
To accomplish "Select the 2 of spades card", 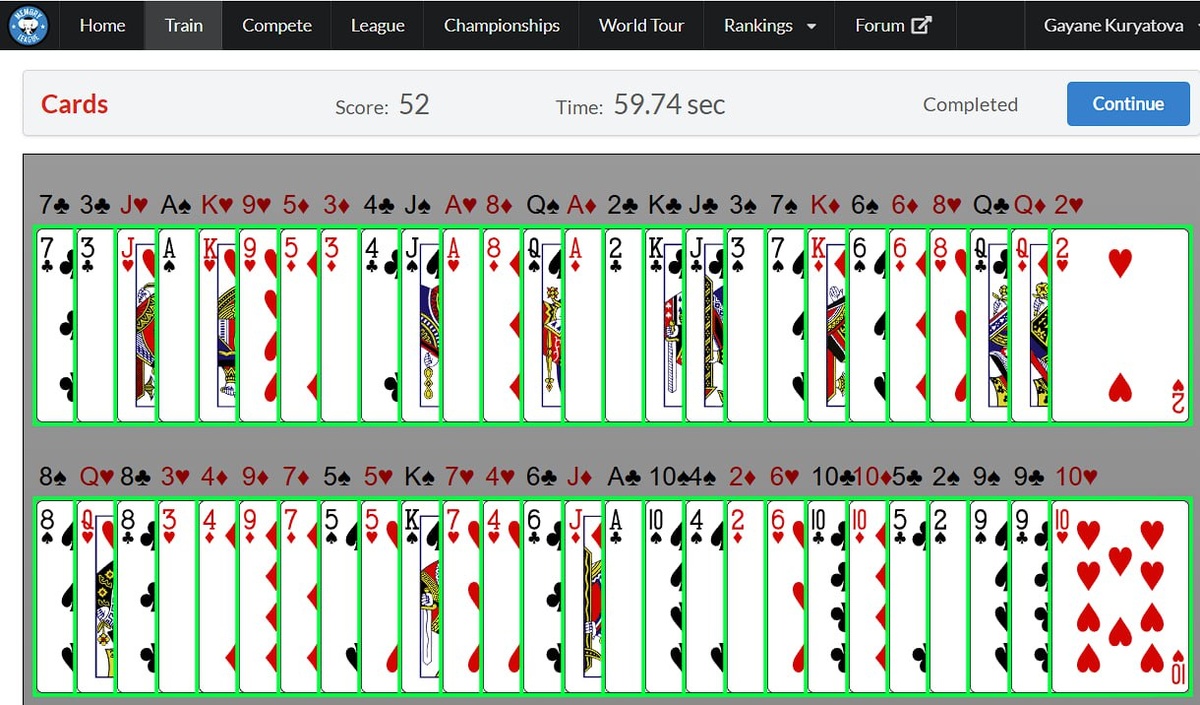I will click(949, 596).
